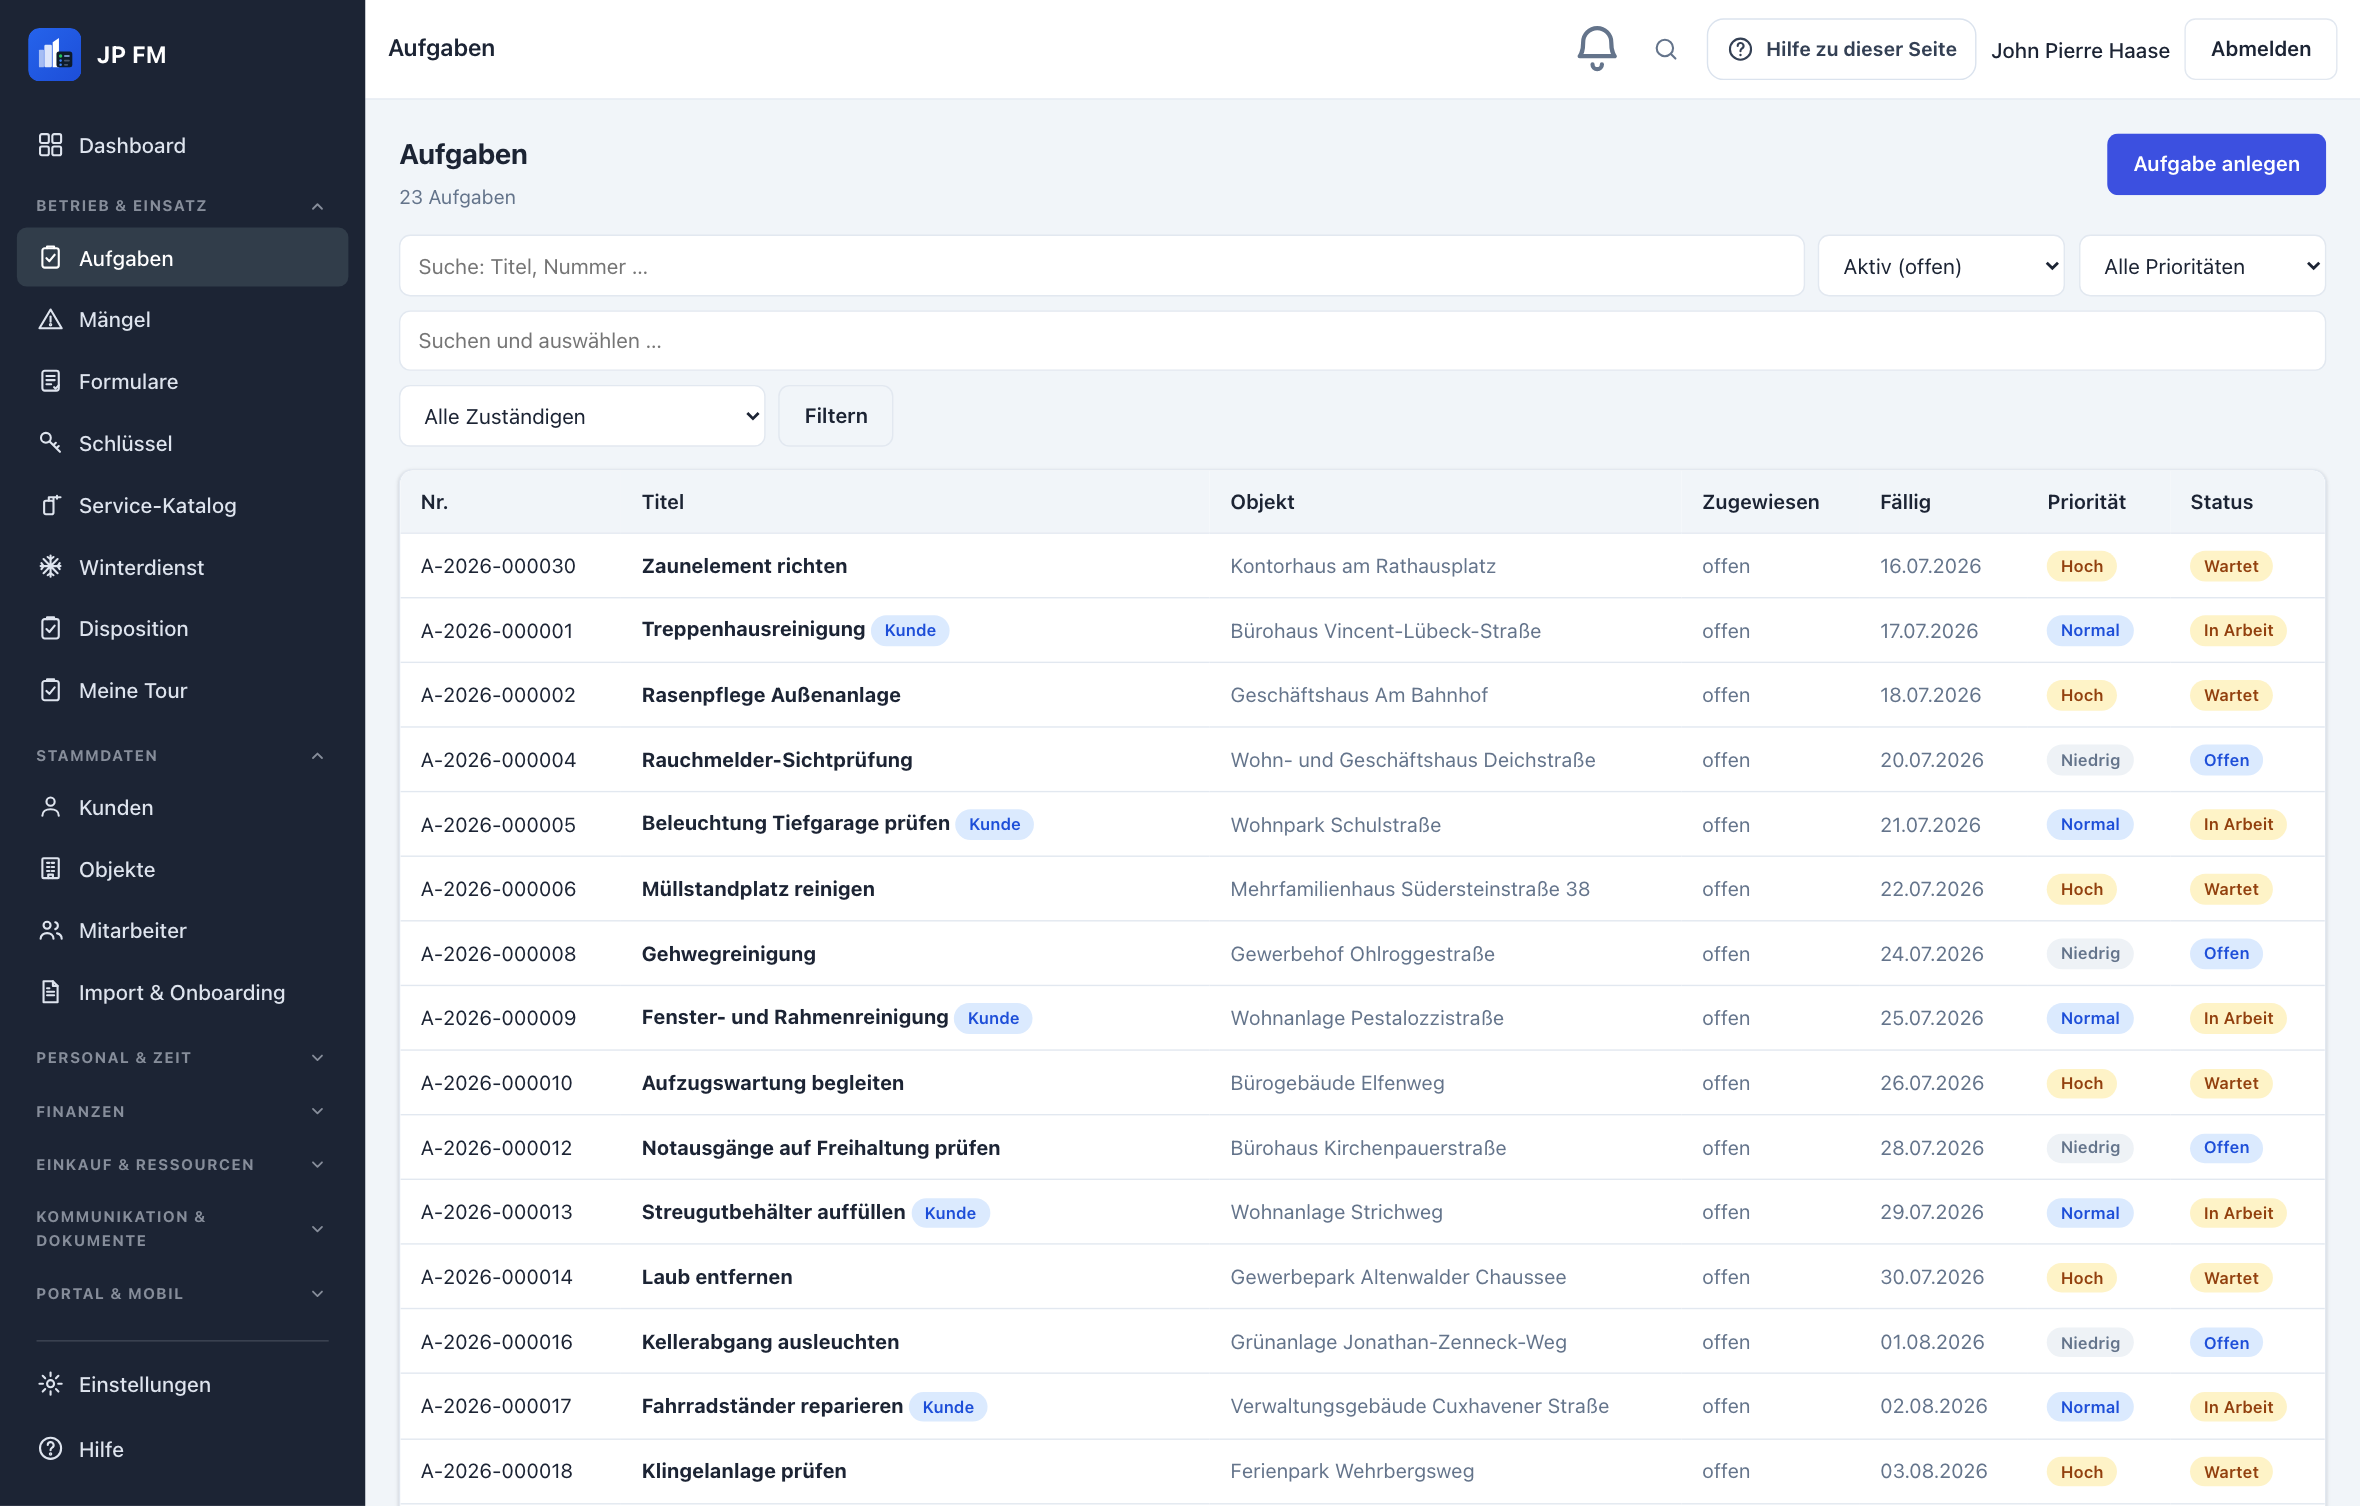Go to Mängel in sidebar
Screen dimensions: 2360x1506
[182, 319]
